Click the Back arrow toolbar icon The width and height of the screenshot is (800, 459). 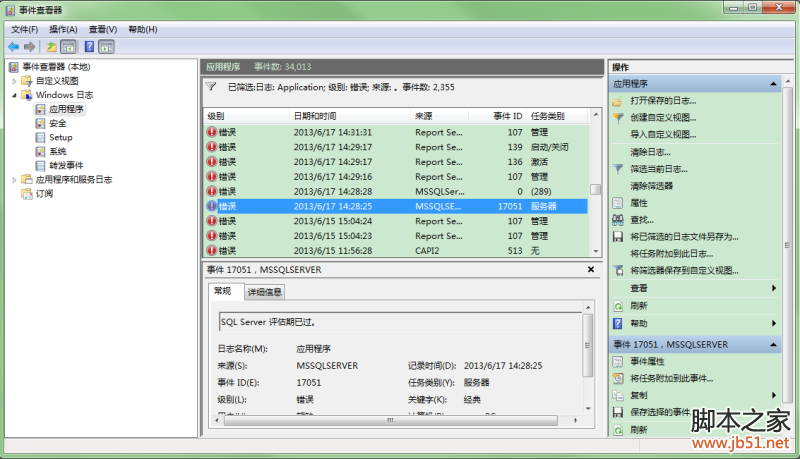13,47
